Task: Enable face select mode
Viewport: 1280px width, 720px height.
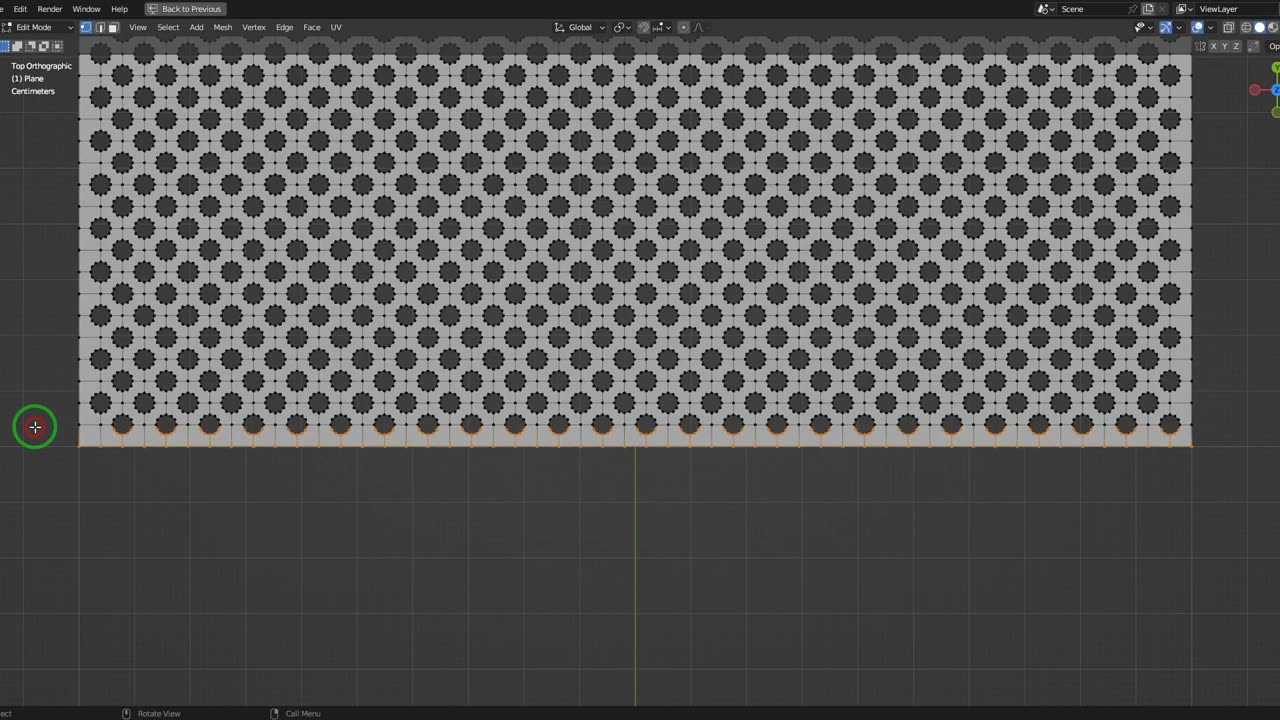Action: [113, 27]
